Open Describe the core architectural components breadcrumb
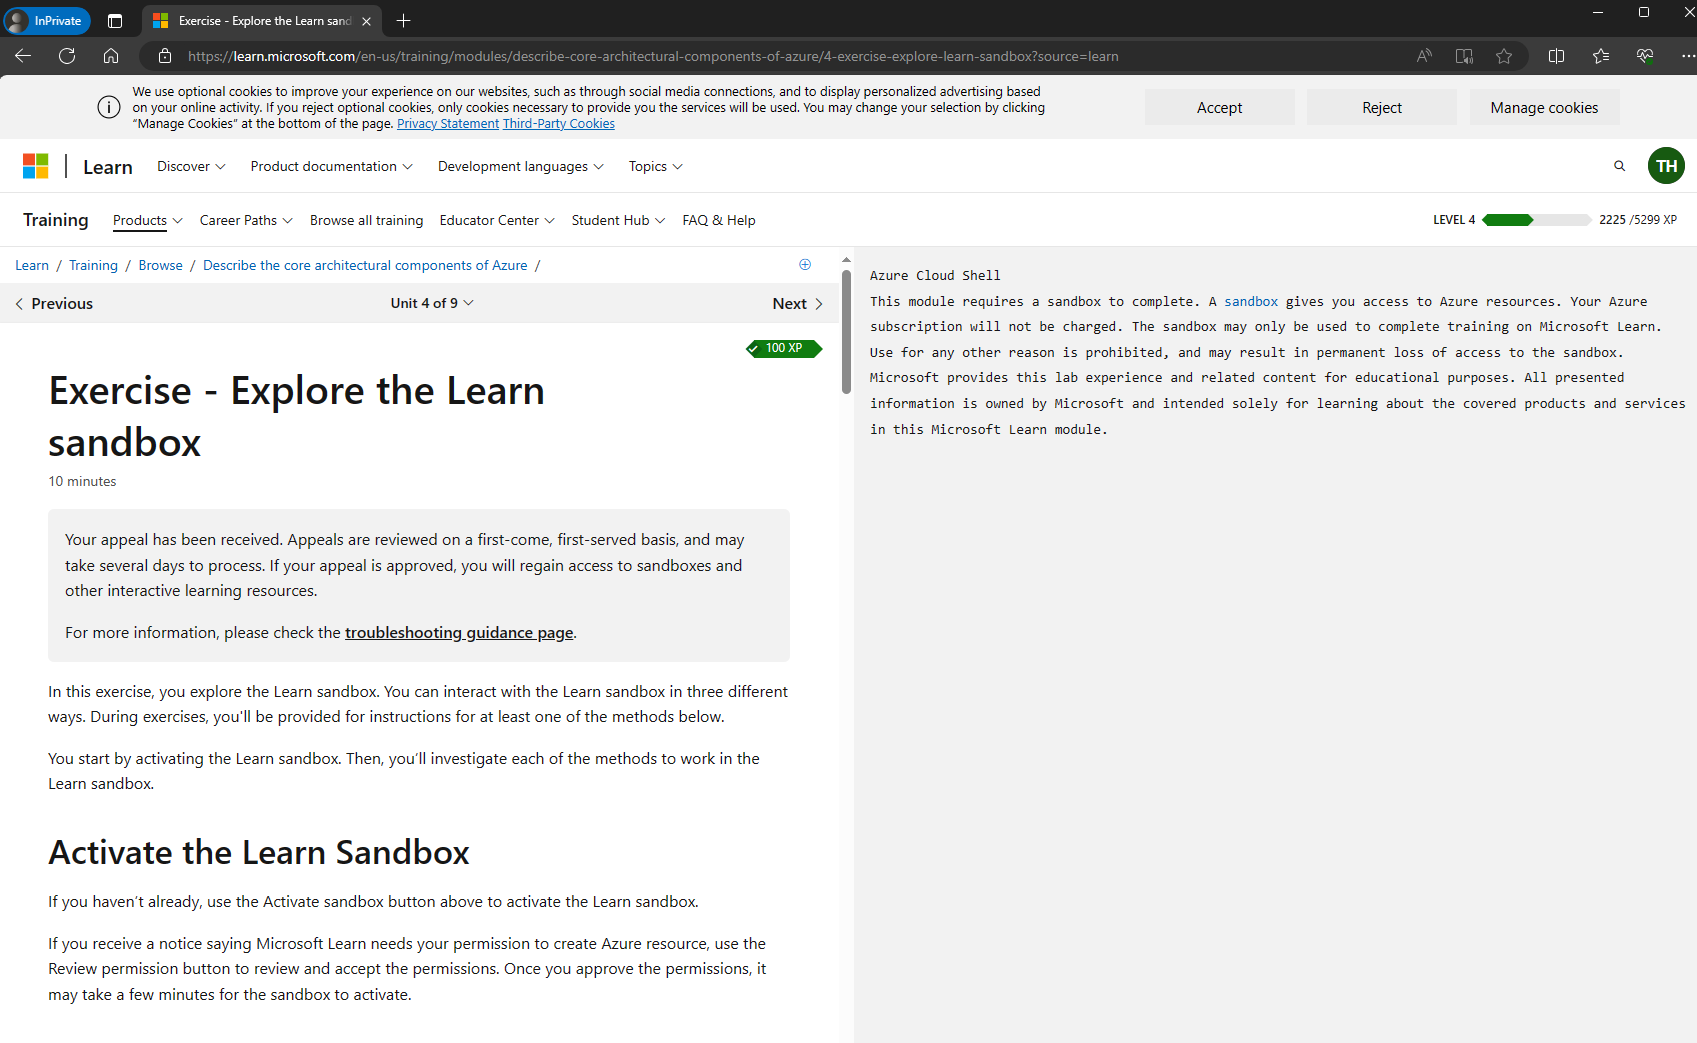 click(365, 265)
